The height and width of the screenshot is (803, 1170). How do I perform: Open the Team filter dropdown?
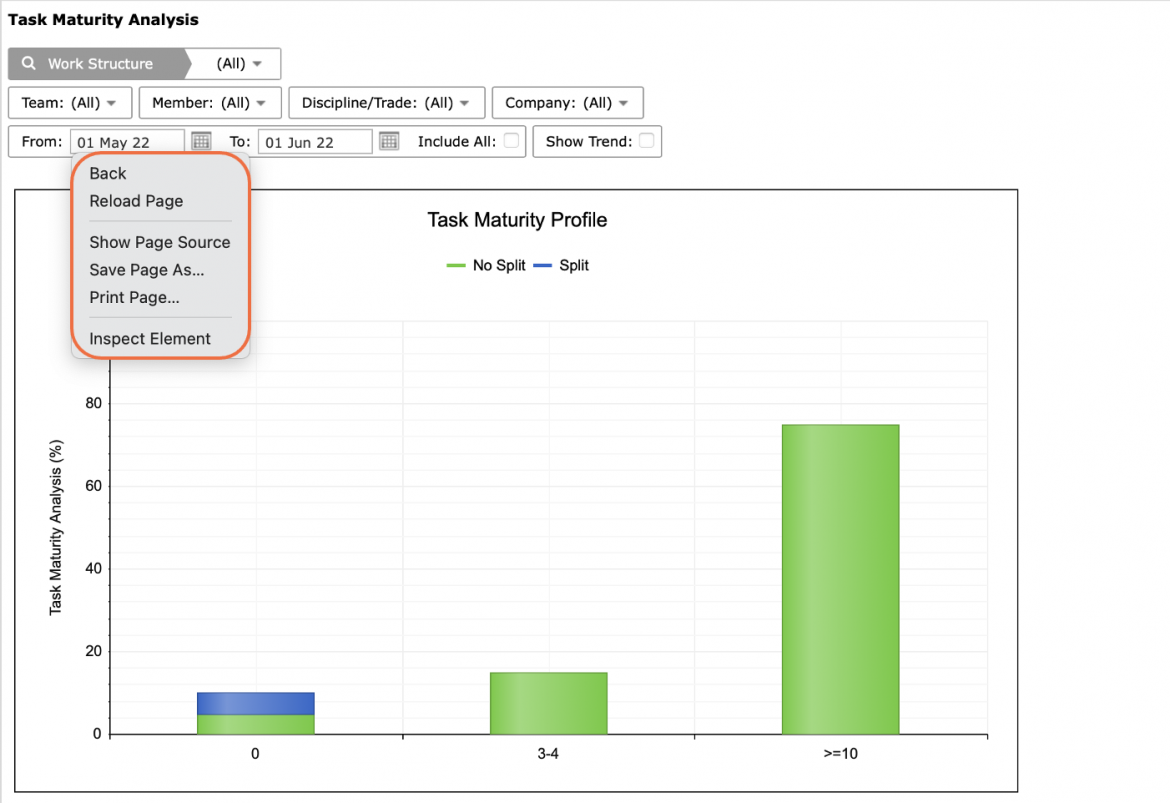click(x=70, y=102)
